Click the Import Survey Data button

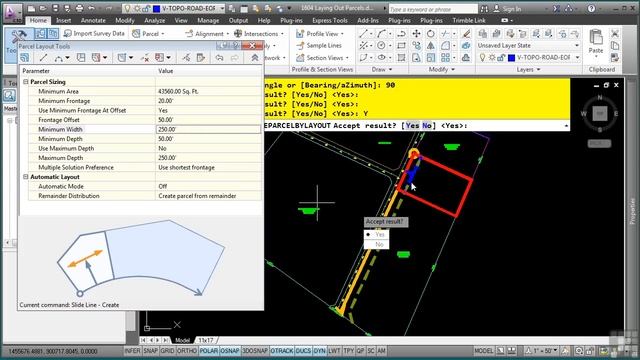tap(95, 33)
